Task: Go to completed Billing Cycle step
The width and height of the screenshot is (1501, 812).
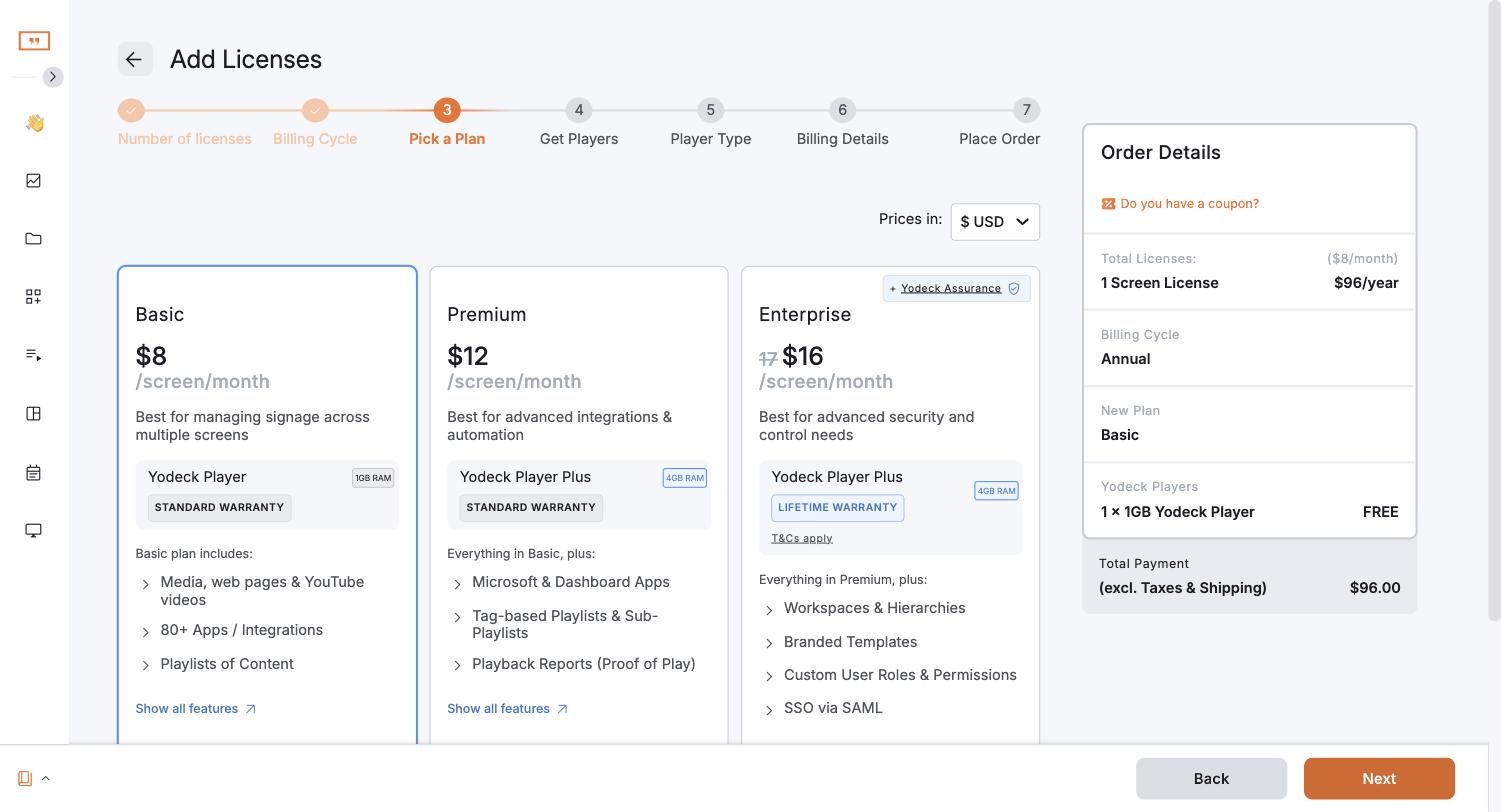Action: coord(315,124)
